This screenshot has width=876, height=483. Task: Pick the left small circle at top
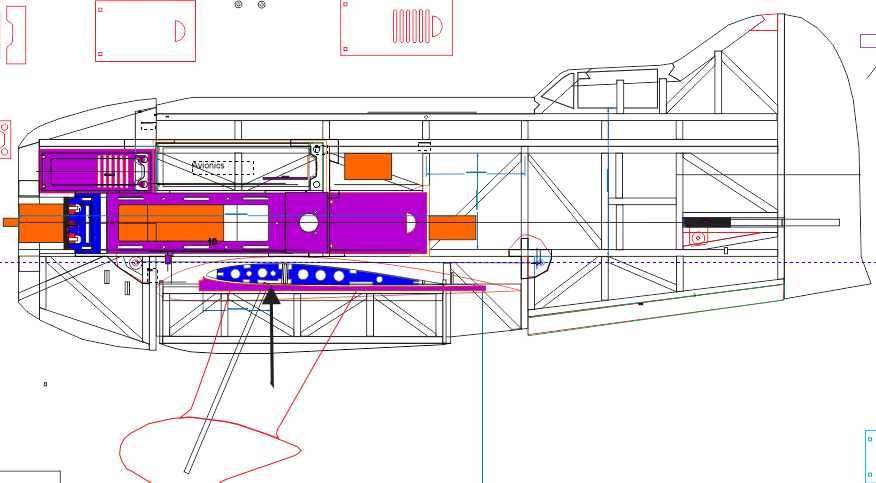click(x=239, y=4)
